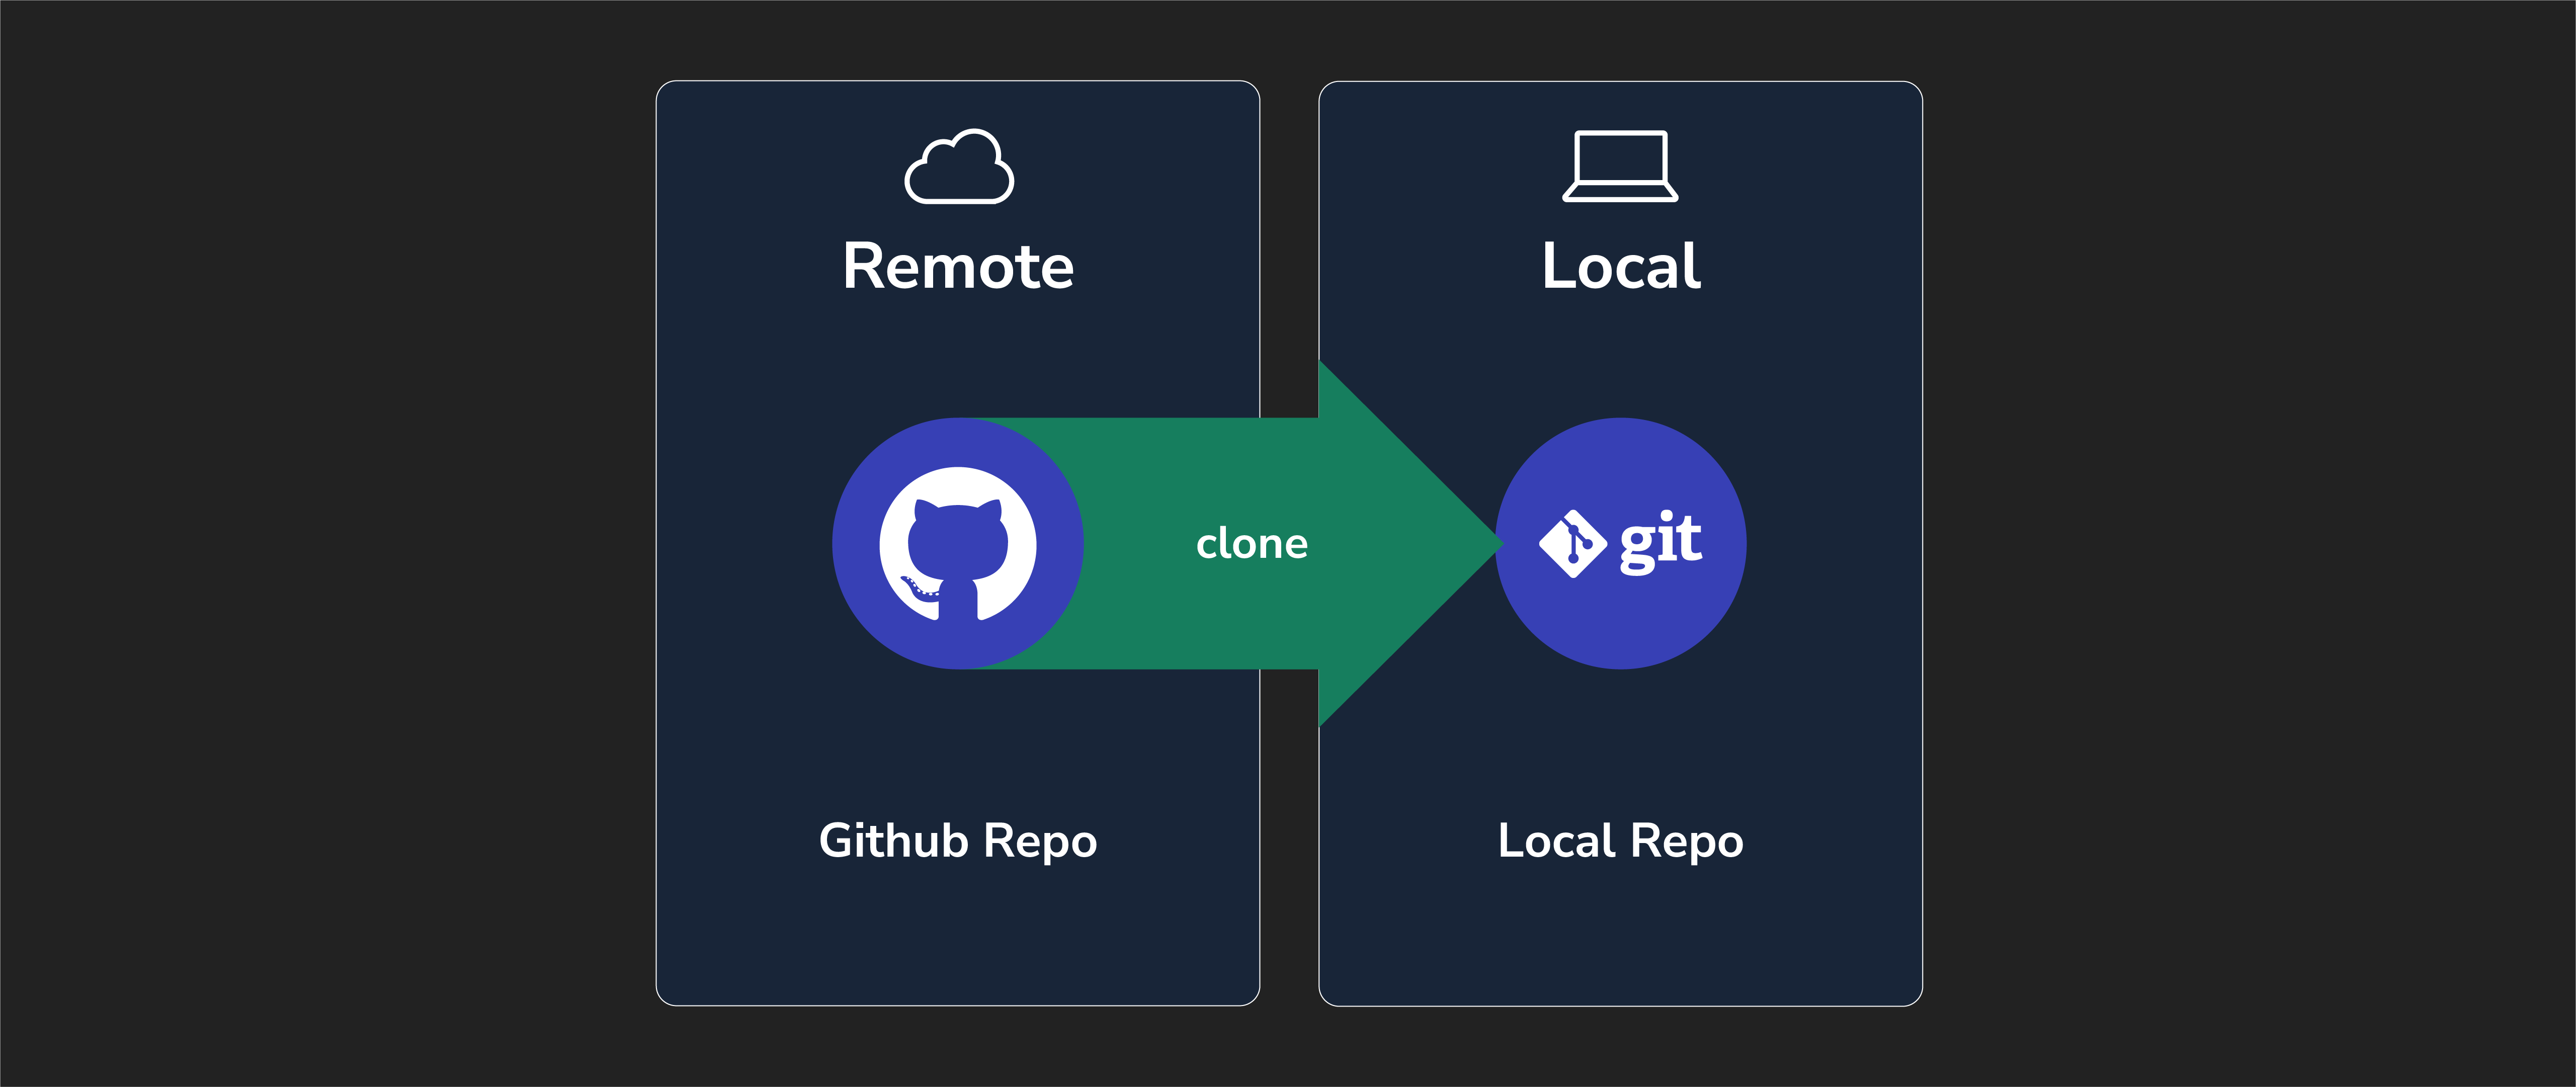
Task: Click the cloud icon above Remote
Action: point(959,167)
